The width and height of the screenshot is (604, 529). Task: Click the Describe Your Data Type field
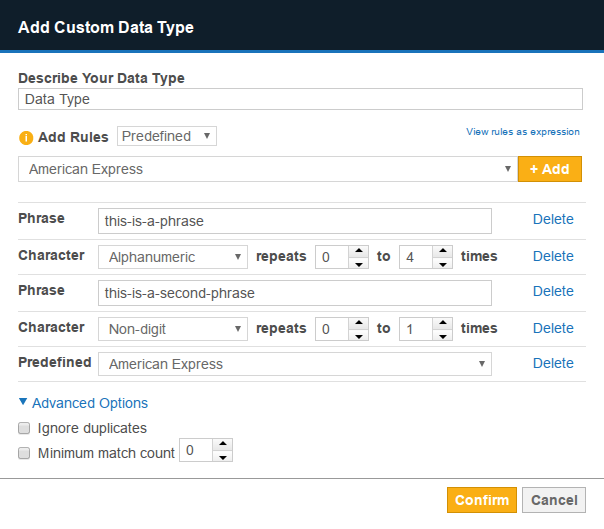pyautogui.click(x=300, y=99)
